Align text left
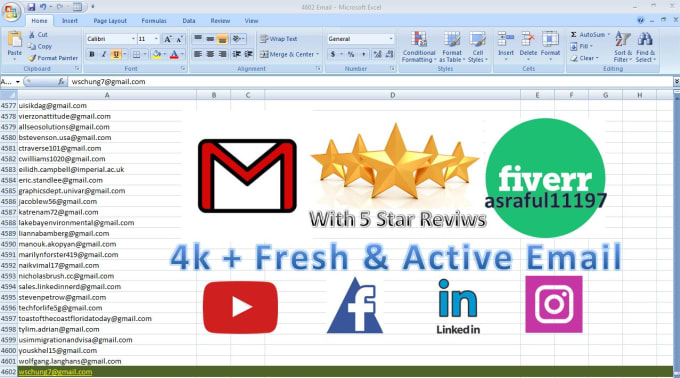 [198, 54]
